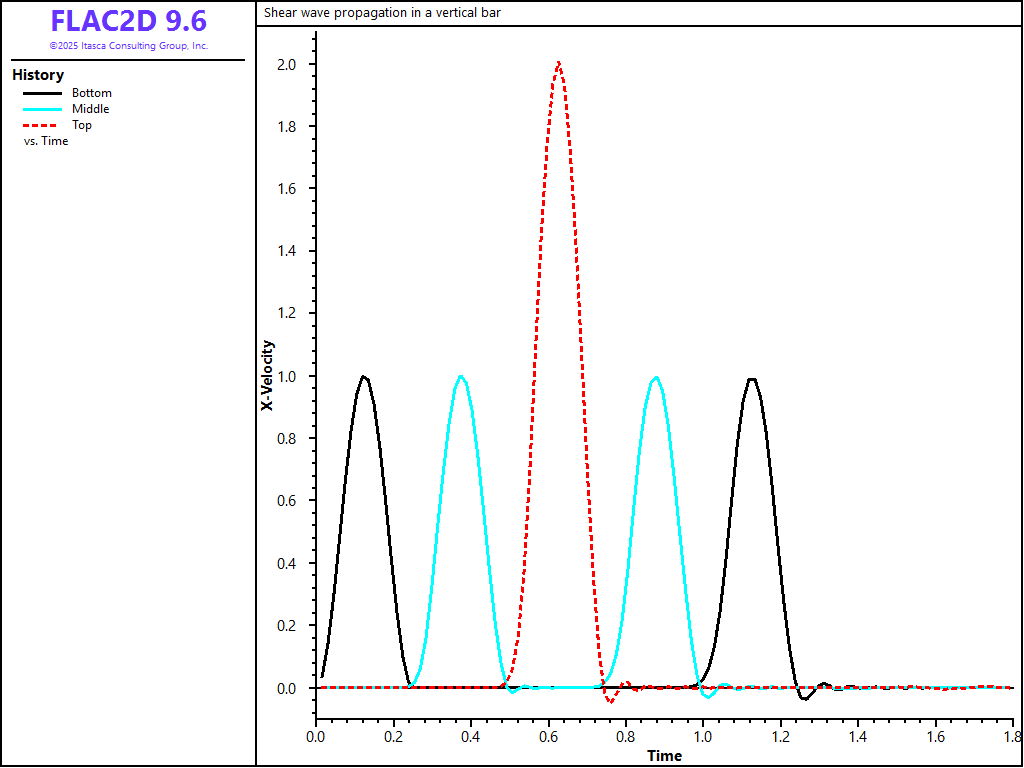Click the 2.0 tick label on the Y axis
1024x768 pixels.
point(292,64)
